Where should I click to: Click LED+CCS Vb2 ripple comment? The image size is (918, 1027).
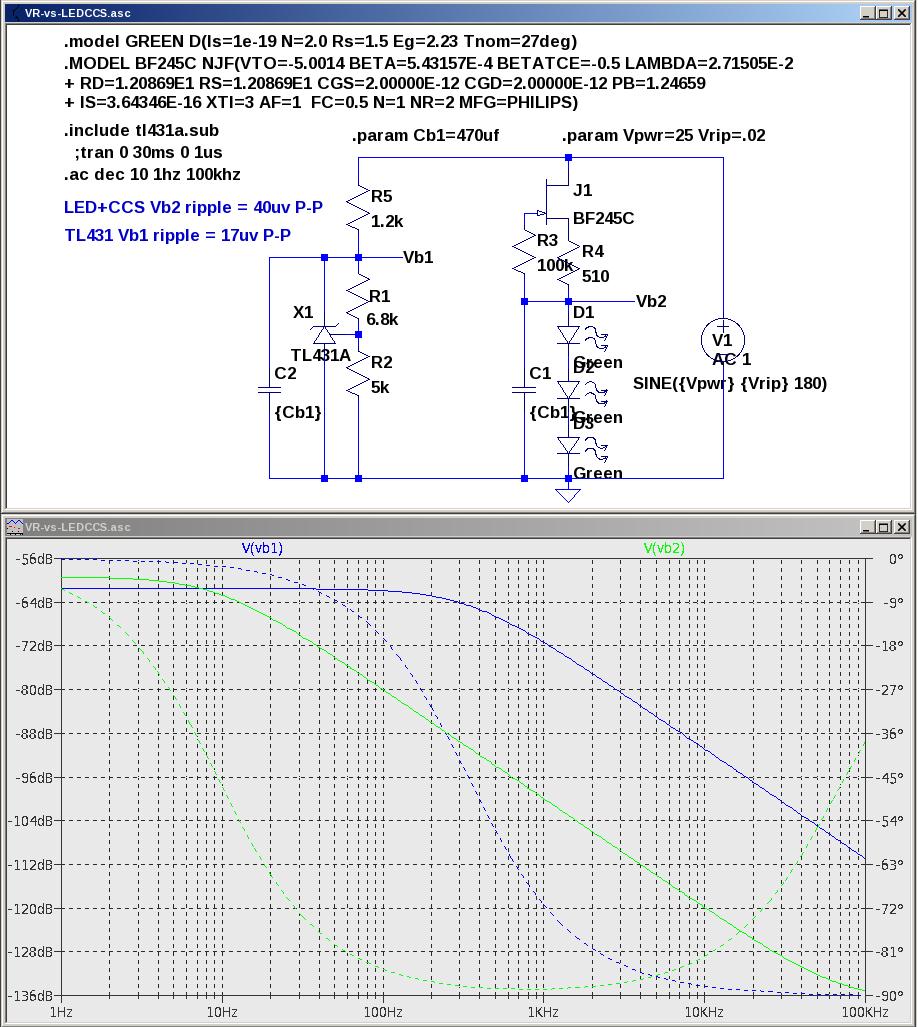[x=193, y=208]
